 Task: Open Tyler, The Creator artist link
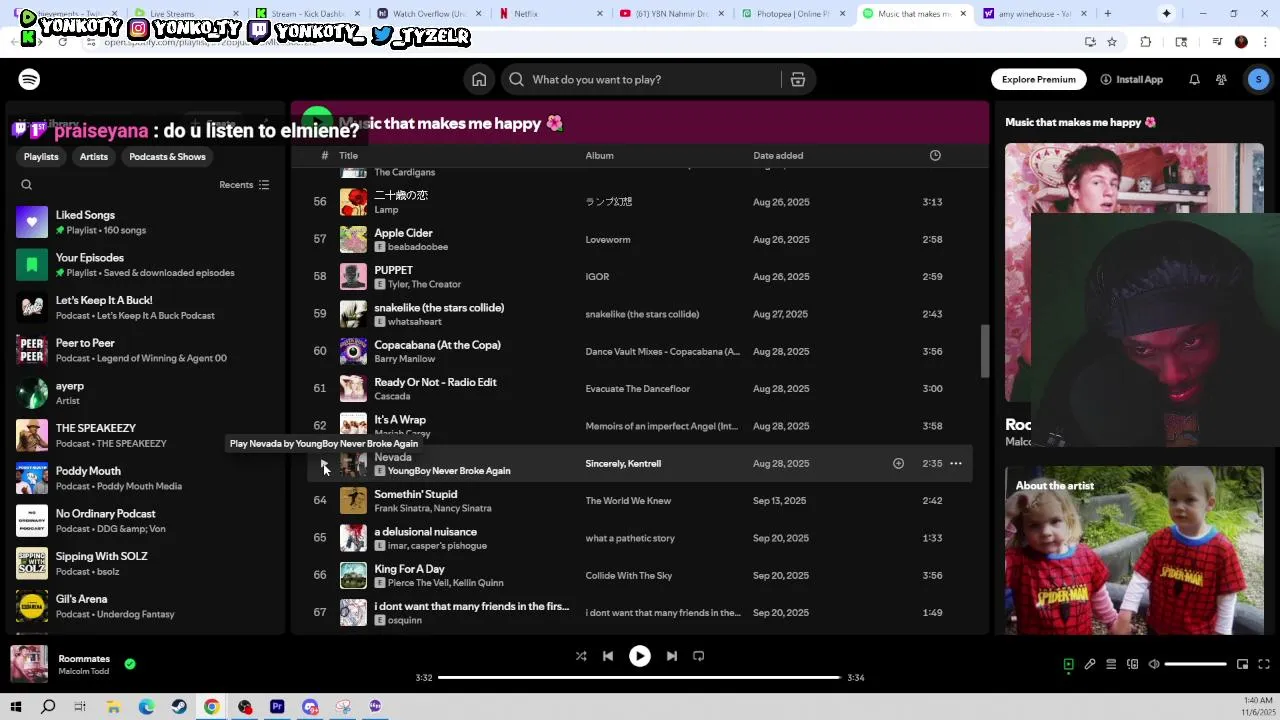point(424,284)
